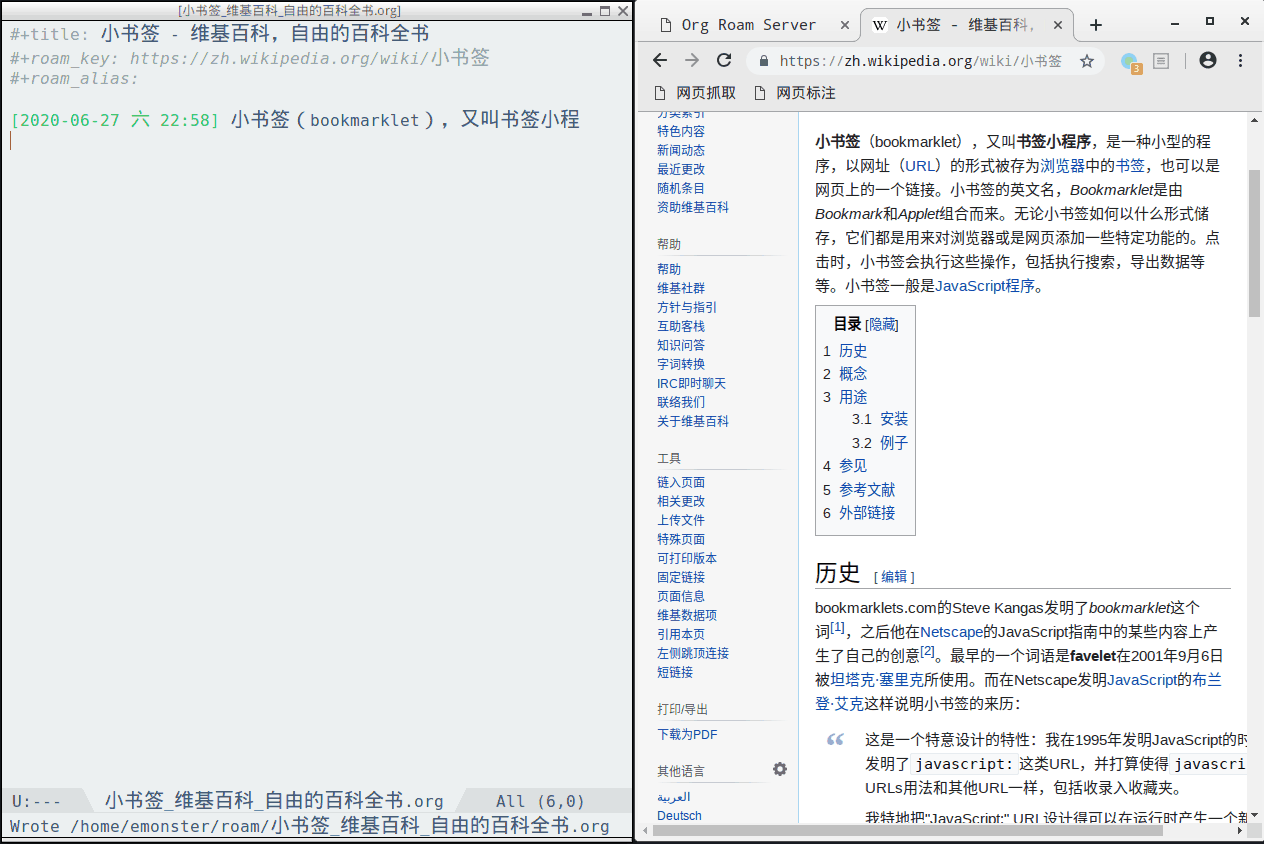
Task: Jump to contents entry 2 概念
Action: (x=853, y=374)
